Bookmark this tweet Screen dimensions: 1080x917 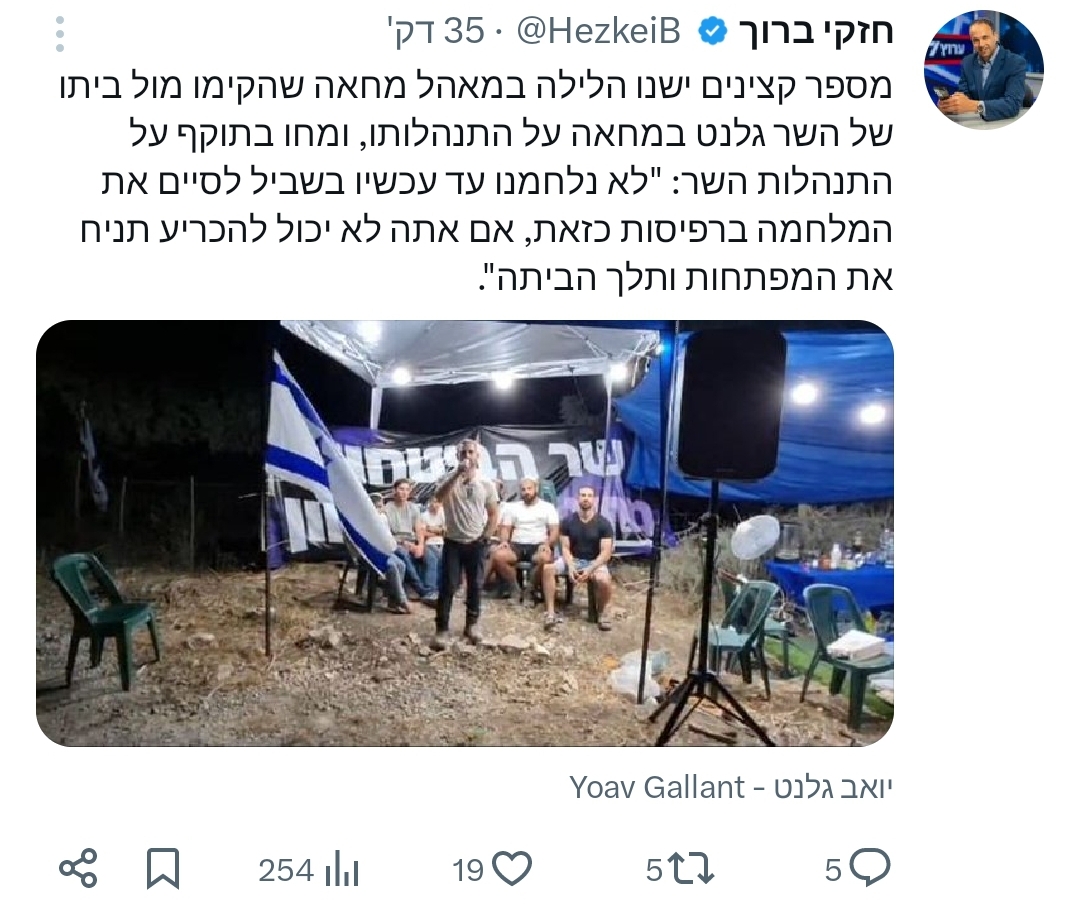point(163,869)
